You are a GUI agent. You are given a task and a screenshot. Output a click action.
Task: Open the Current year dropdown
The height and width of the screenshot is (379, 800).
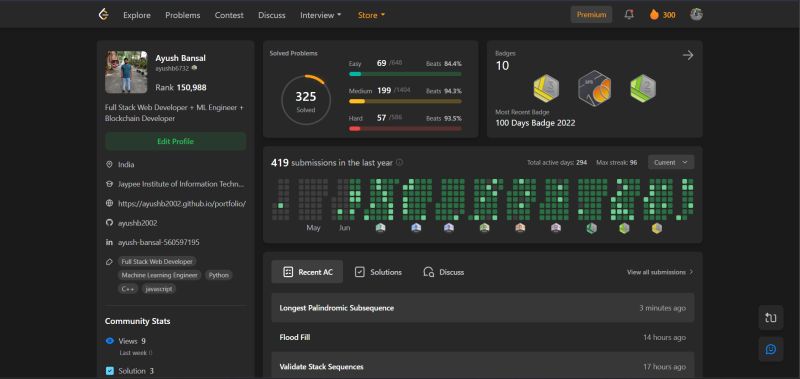point(671,162)
